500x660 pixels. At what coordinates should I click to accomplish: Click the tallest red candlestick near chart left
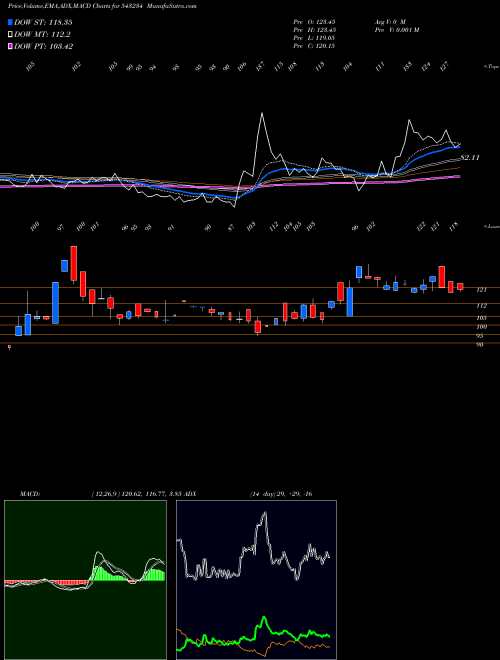click(x=74, y=263)
